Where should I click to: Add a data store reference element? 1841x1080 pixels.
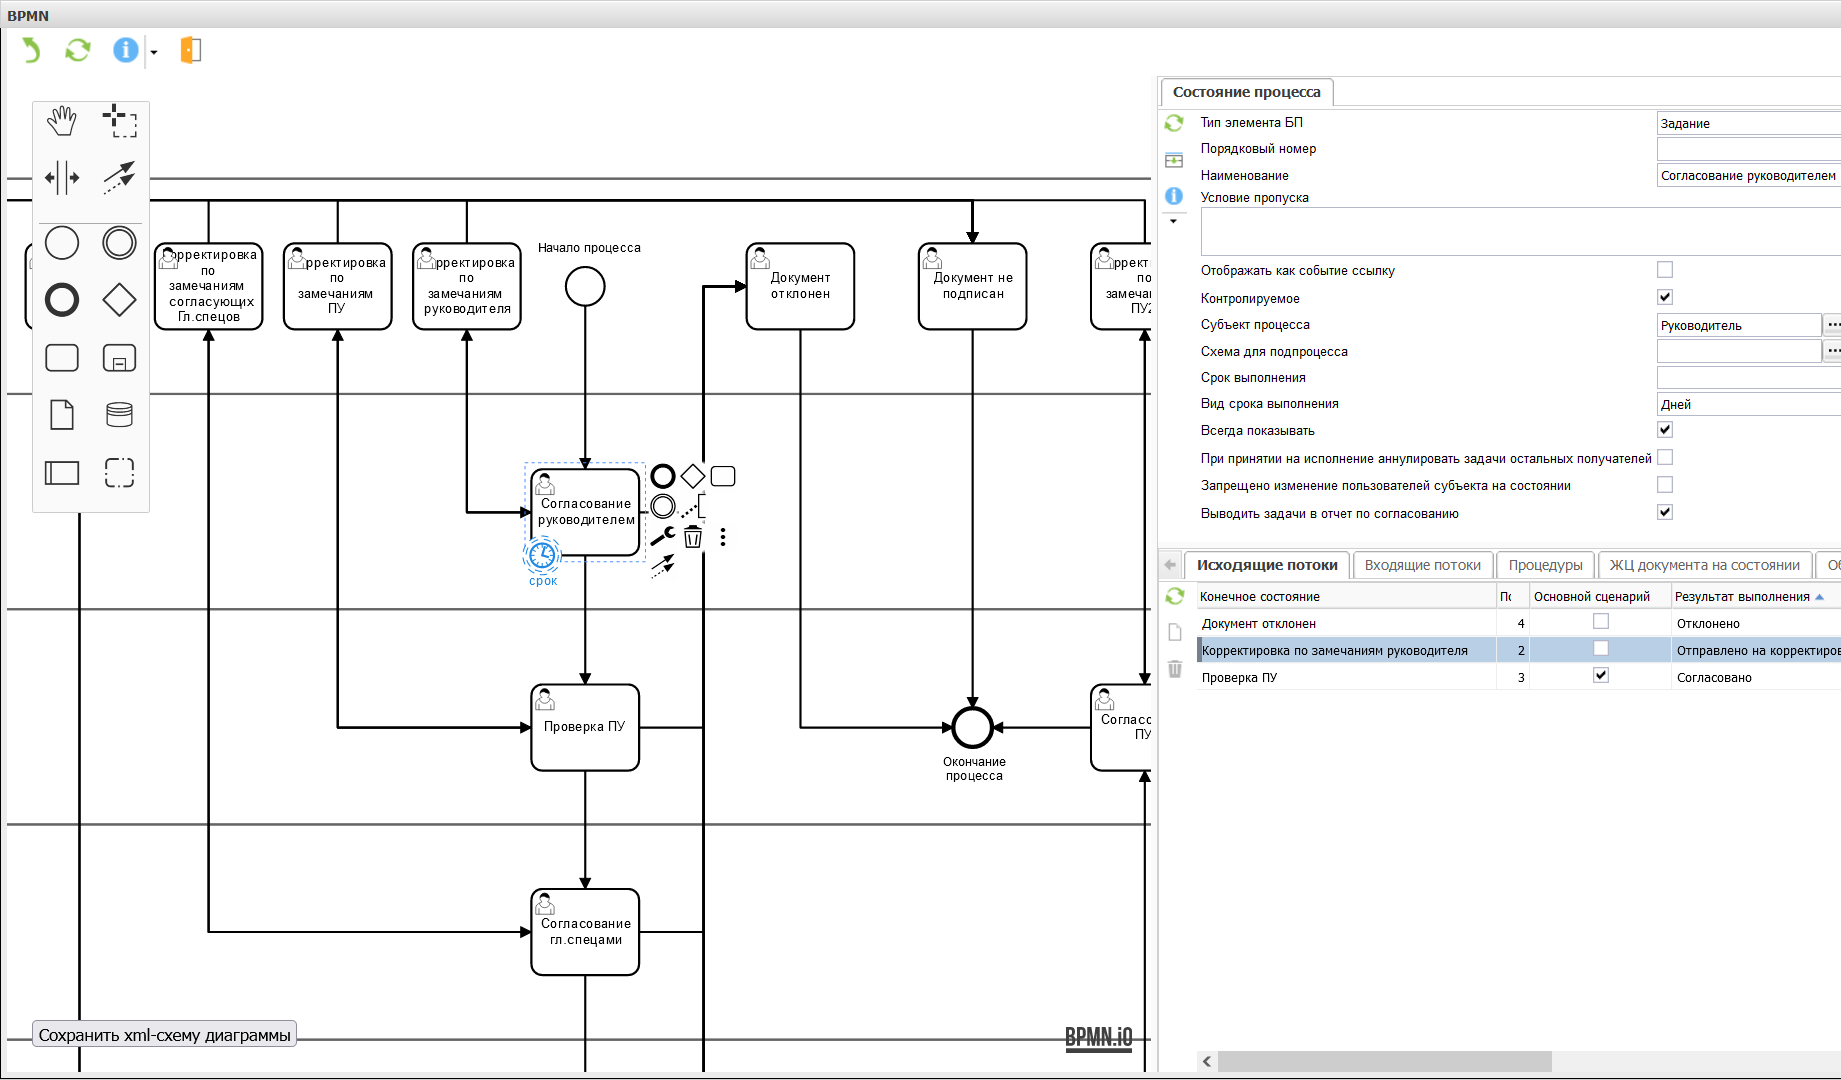120,414
